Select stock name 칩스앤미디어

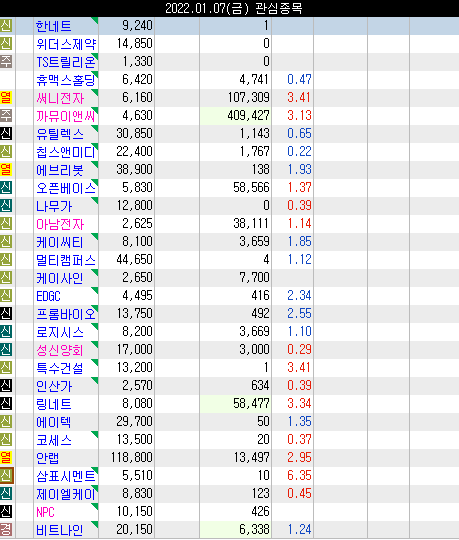click(66, 152)
